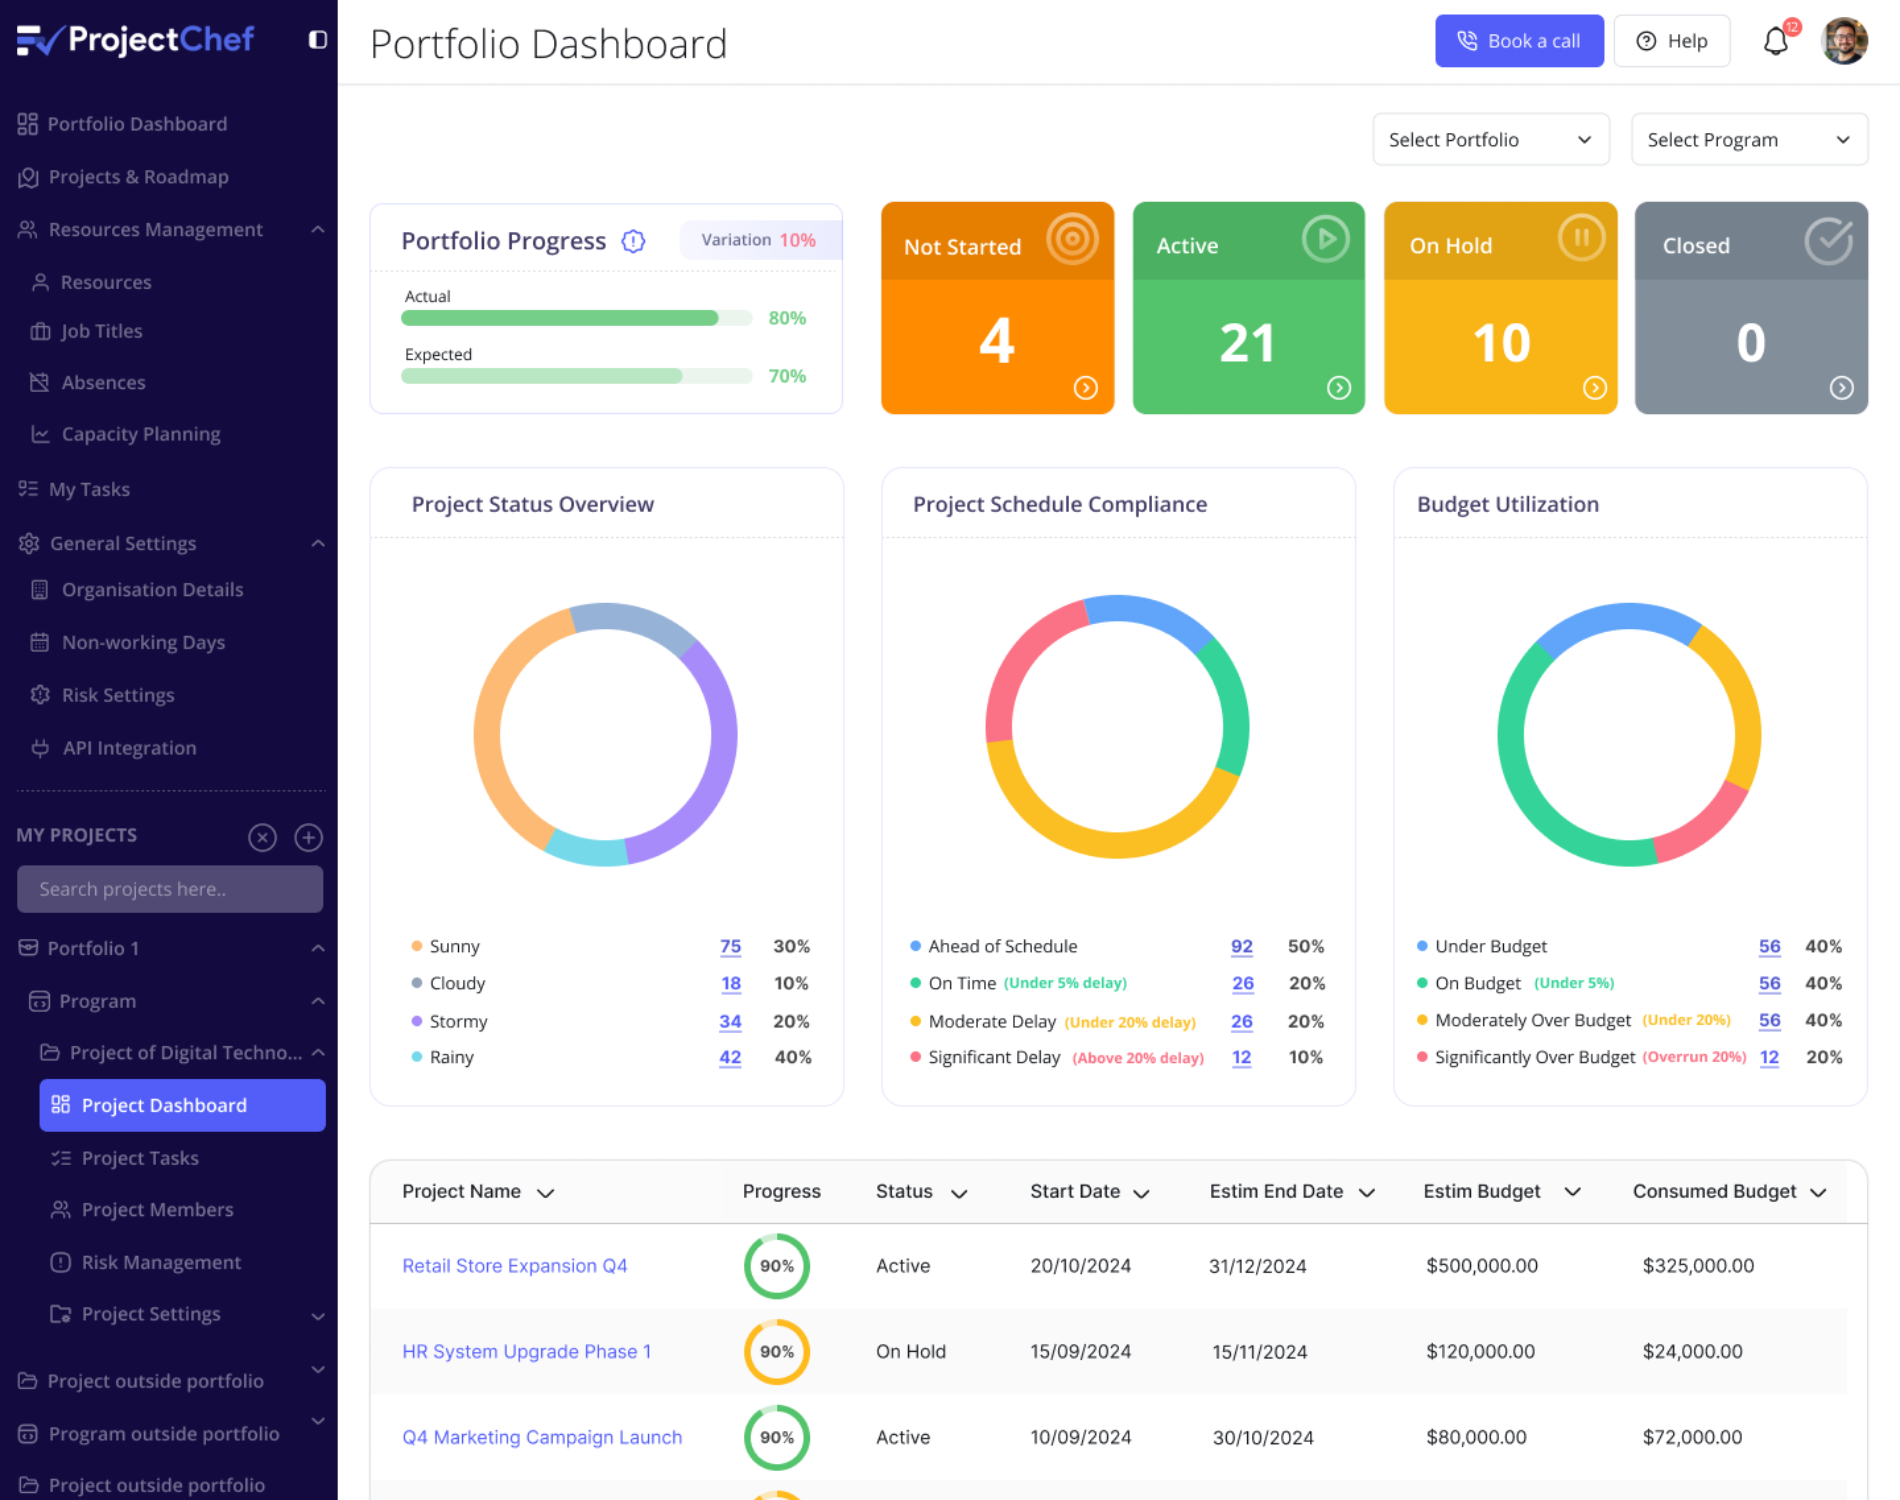
Task: Add a new project with plus icon
Action: tap(308, 837)
